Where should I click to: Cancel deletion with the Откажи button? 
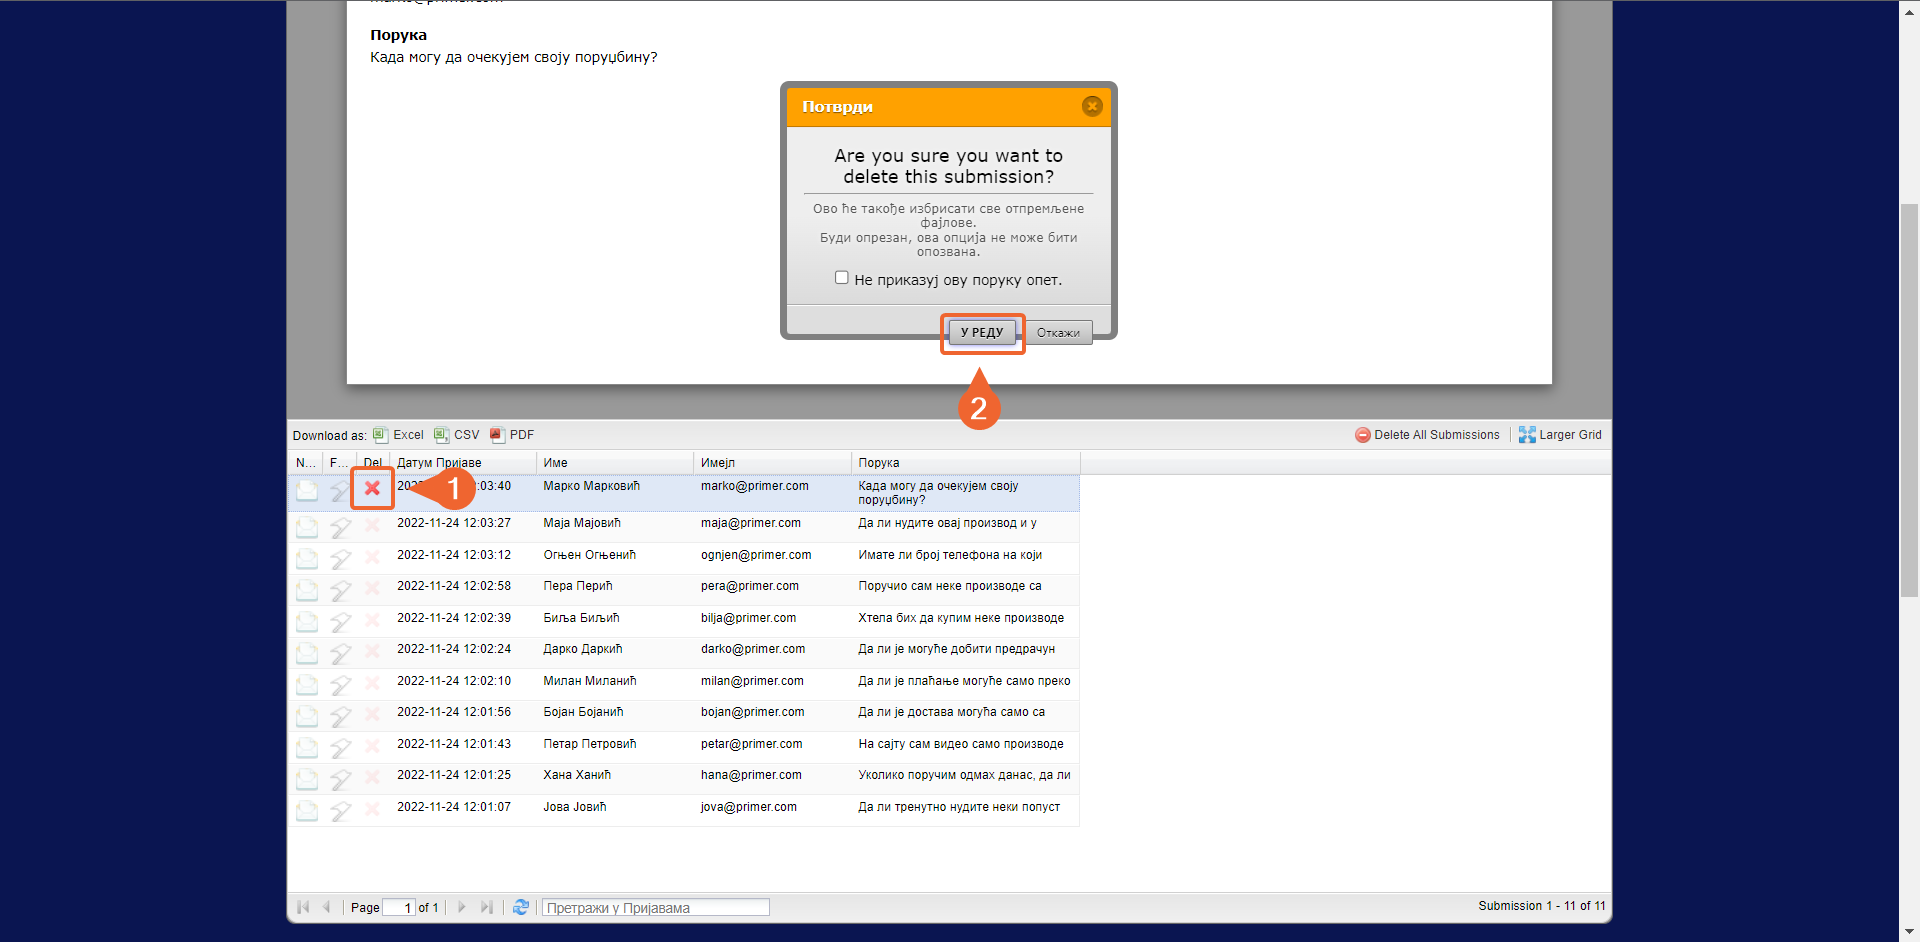[x=1058, y=333]
